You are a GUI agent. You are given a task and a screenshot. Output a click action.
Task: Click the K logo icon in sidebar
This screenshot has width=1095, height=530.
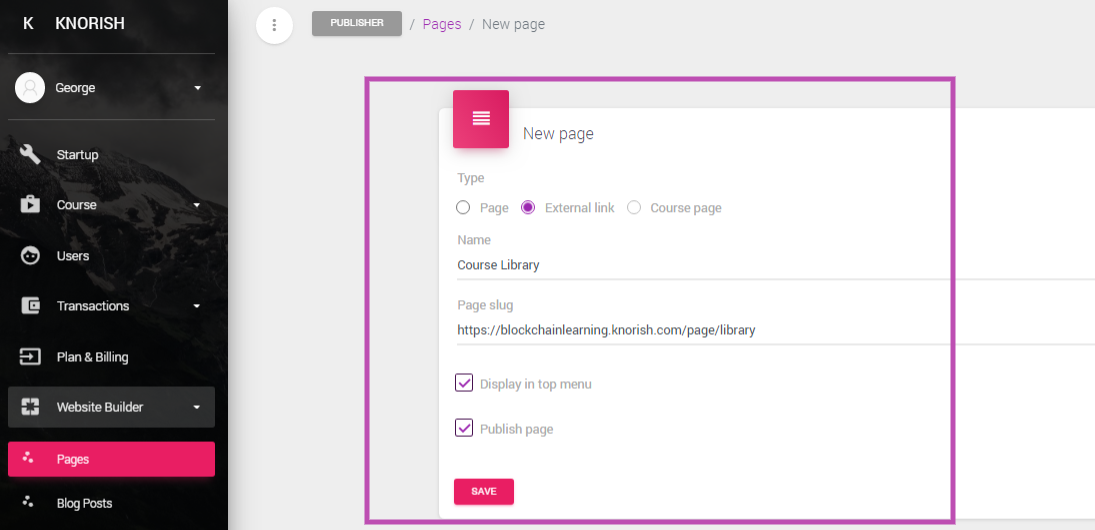pos(28,24)
